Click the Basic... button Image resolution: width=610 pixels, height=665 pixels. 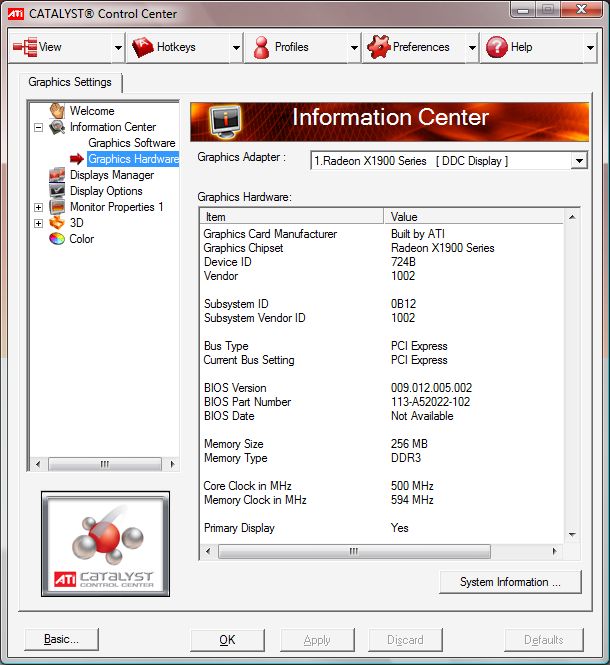[x=62, y=639]
